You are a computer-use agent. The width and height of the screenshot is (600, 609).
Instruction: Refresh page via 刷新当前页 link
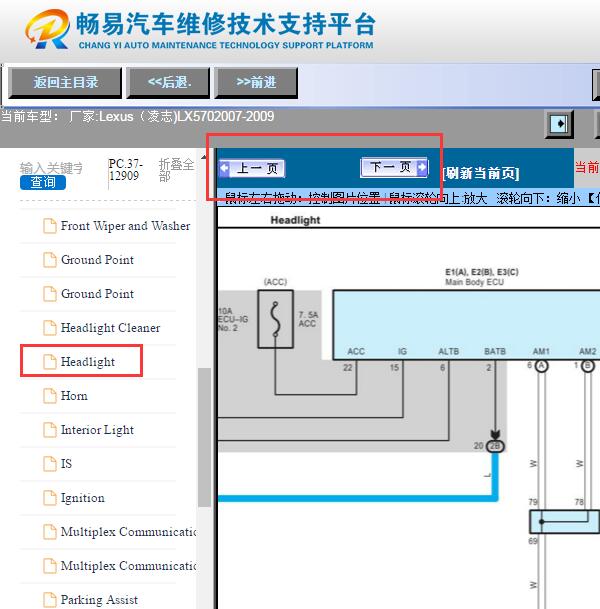point(481,173)
